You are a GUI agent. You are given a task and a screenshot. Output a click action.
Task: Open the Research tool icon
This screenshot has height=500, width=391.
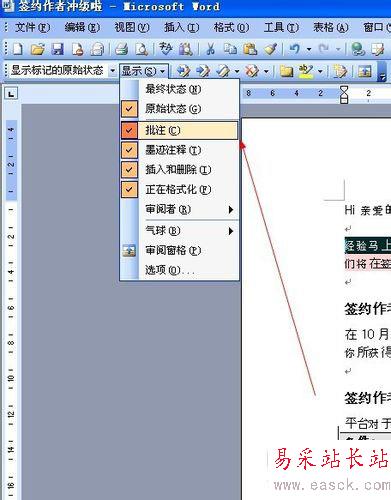(x=185, y=49)
